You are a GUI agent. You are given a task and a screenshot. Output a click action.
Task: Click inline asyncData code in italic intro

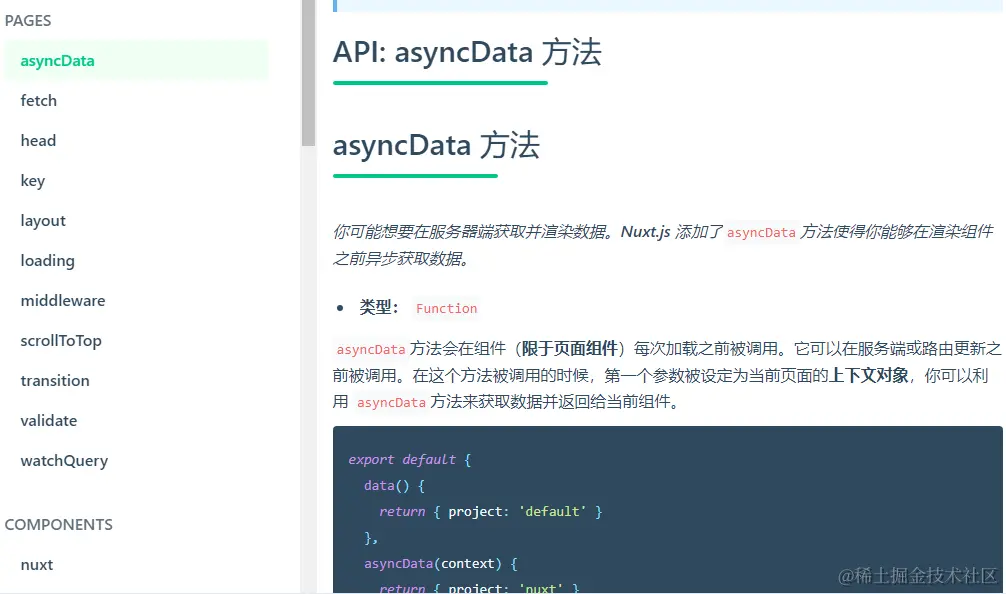click(x=761, y=233)
